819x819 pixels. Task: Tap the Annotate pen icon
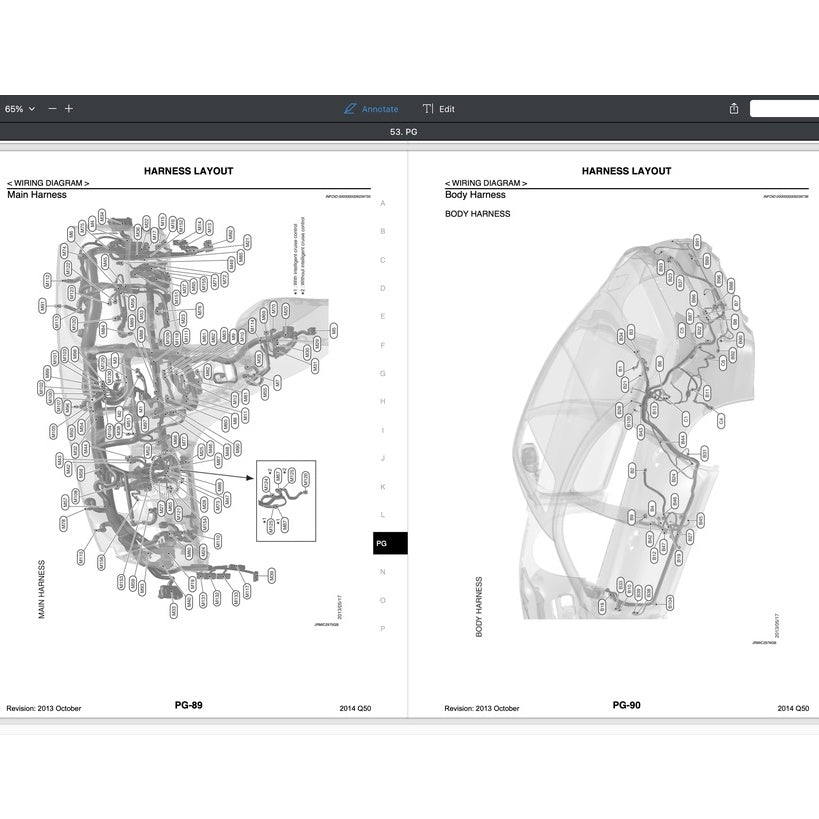click(x=349, y=108)
